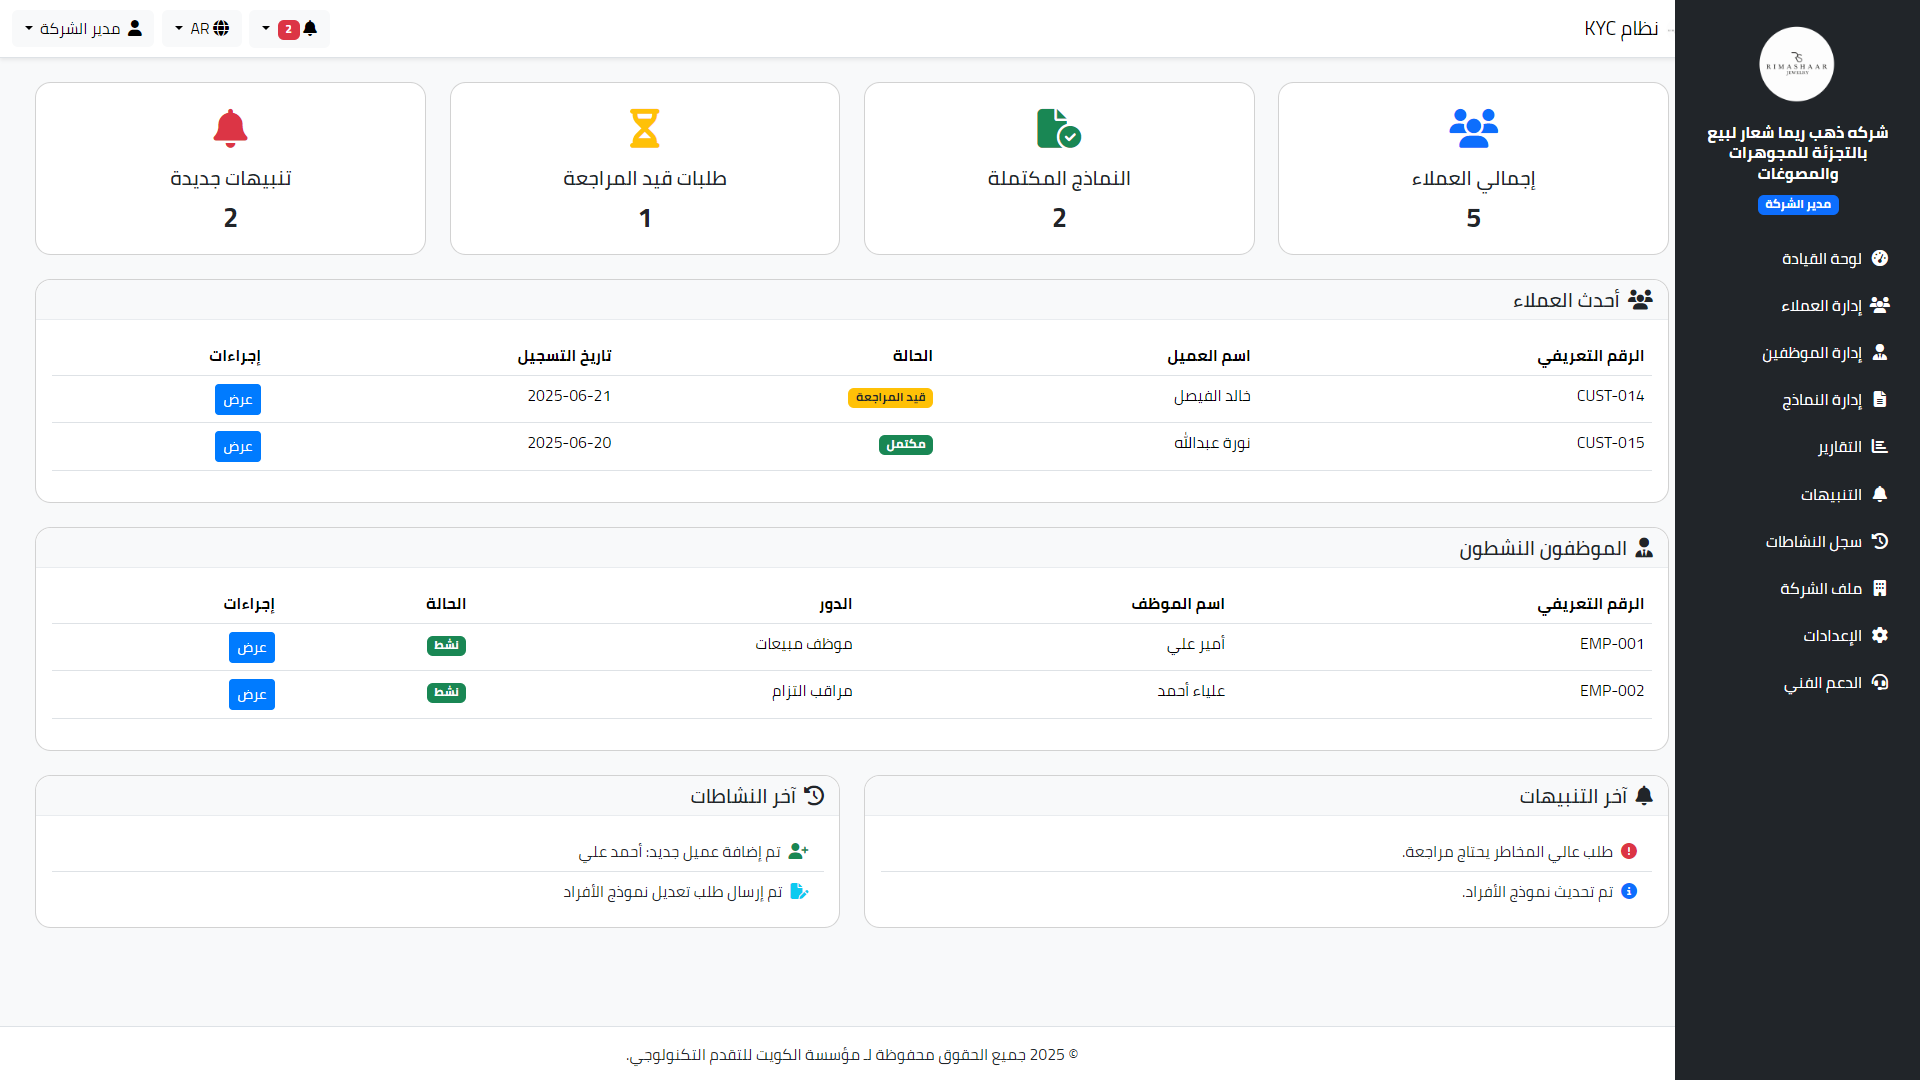Click عرض for customer خالد الفيصل
This screenshot has height=1080, width=1920.
[x=237, y=399]
